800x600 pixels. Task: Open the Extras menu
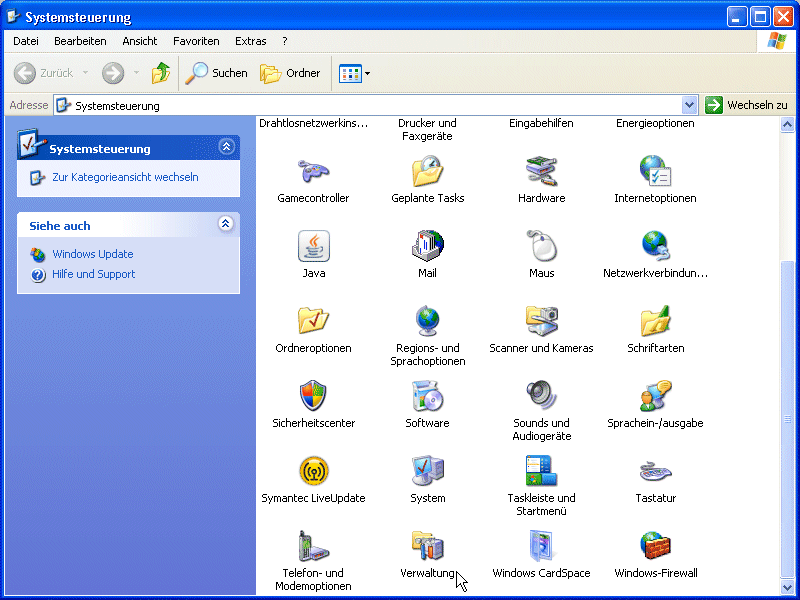tap(251, 41)
